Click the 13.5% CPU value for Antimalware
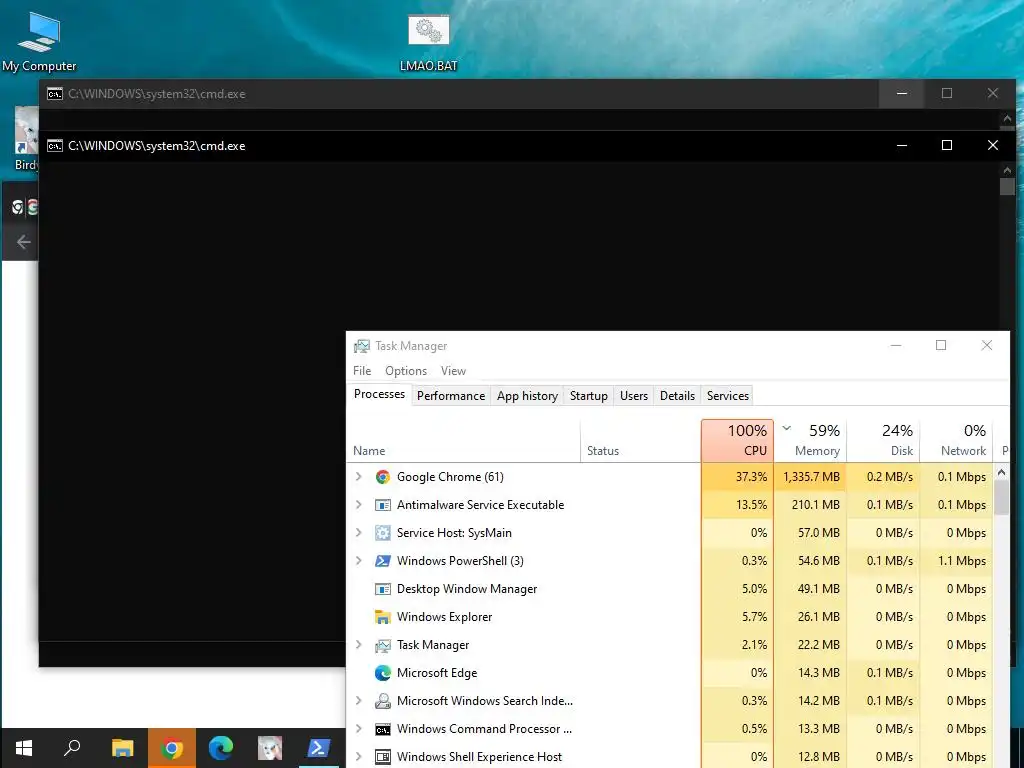 tap(751, 505)
